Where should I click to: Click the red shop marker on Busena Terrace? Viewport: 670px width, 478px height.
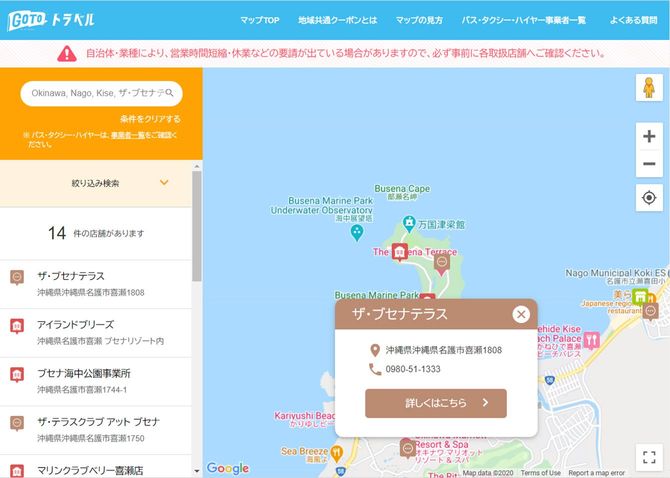[400, 252]
